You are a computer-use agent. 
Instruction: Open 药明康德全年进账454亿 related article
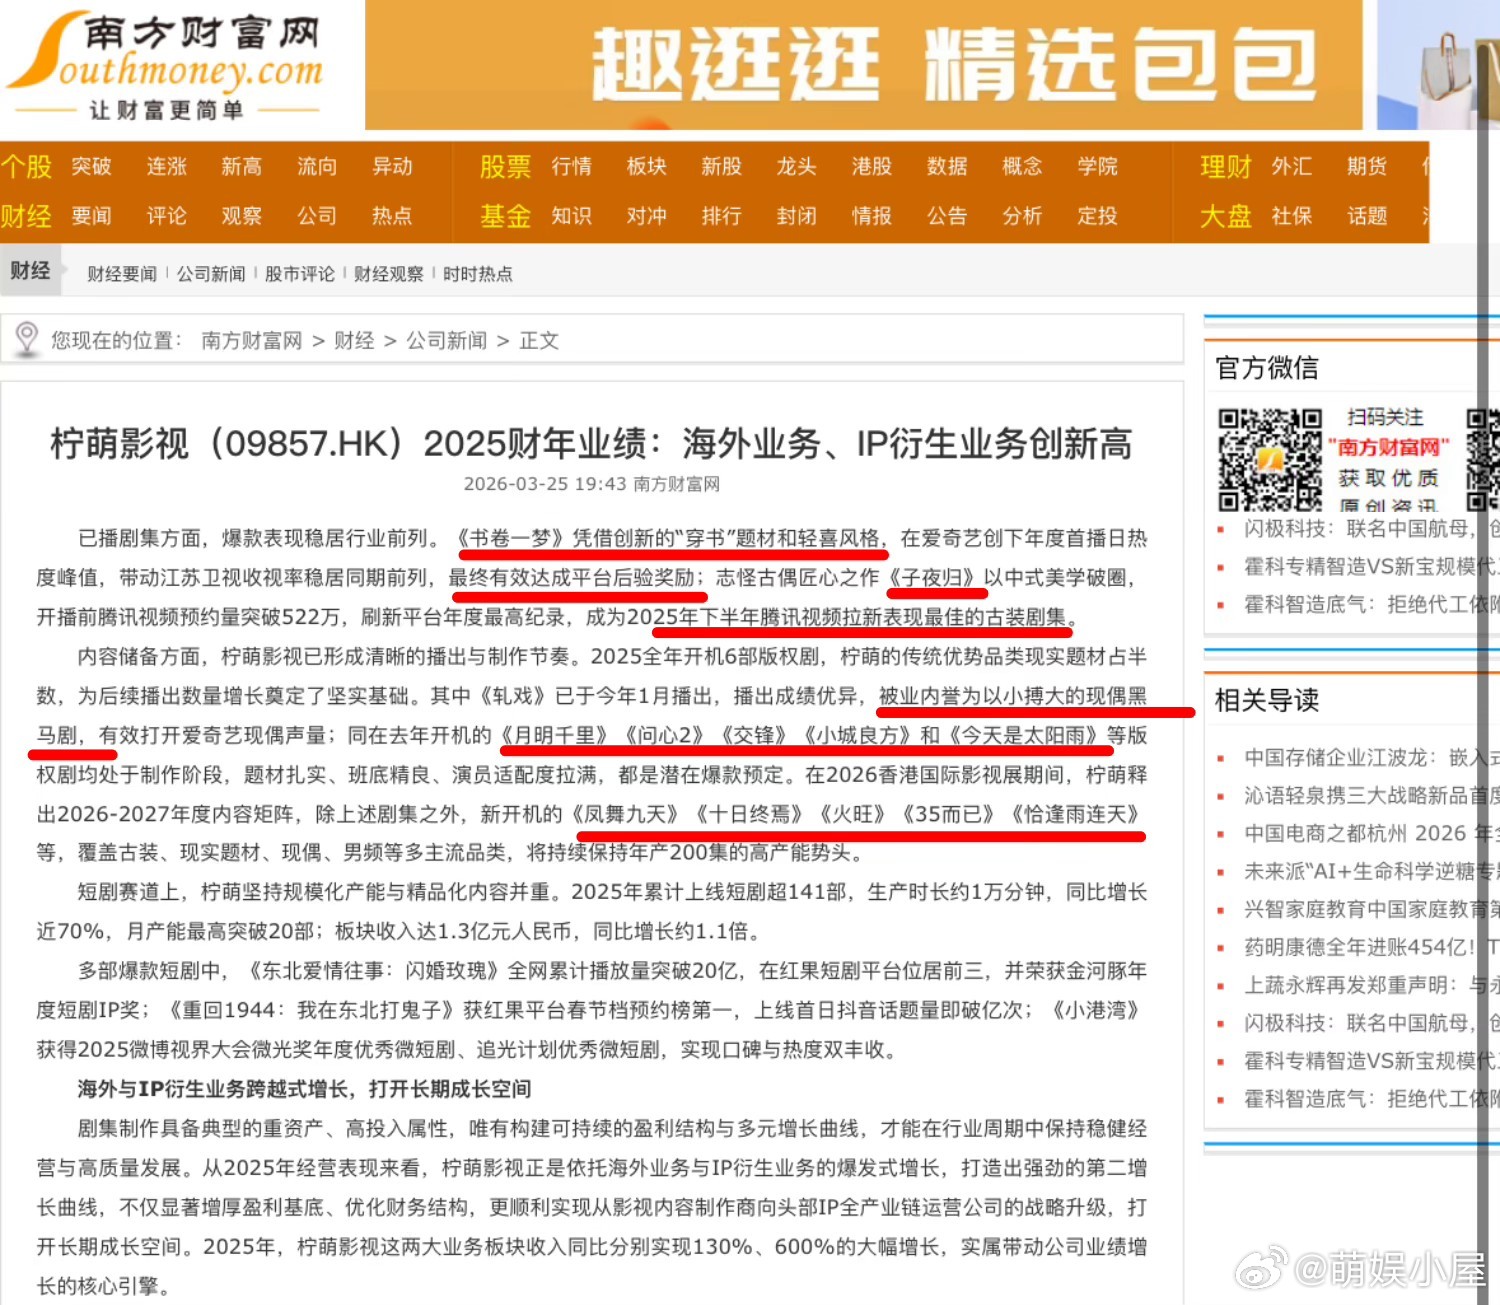tap(1371, 947)
